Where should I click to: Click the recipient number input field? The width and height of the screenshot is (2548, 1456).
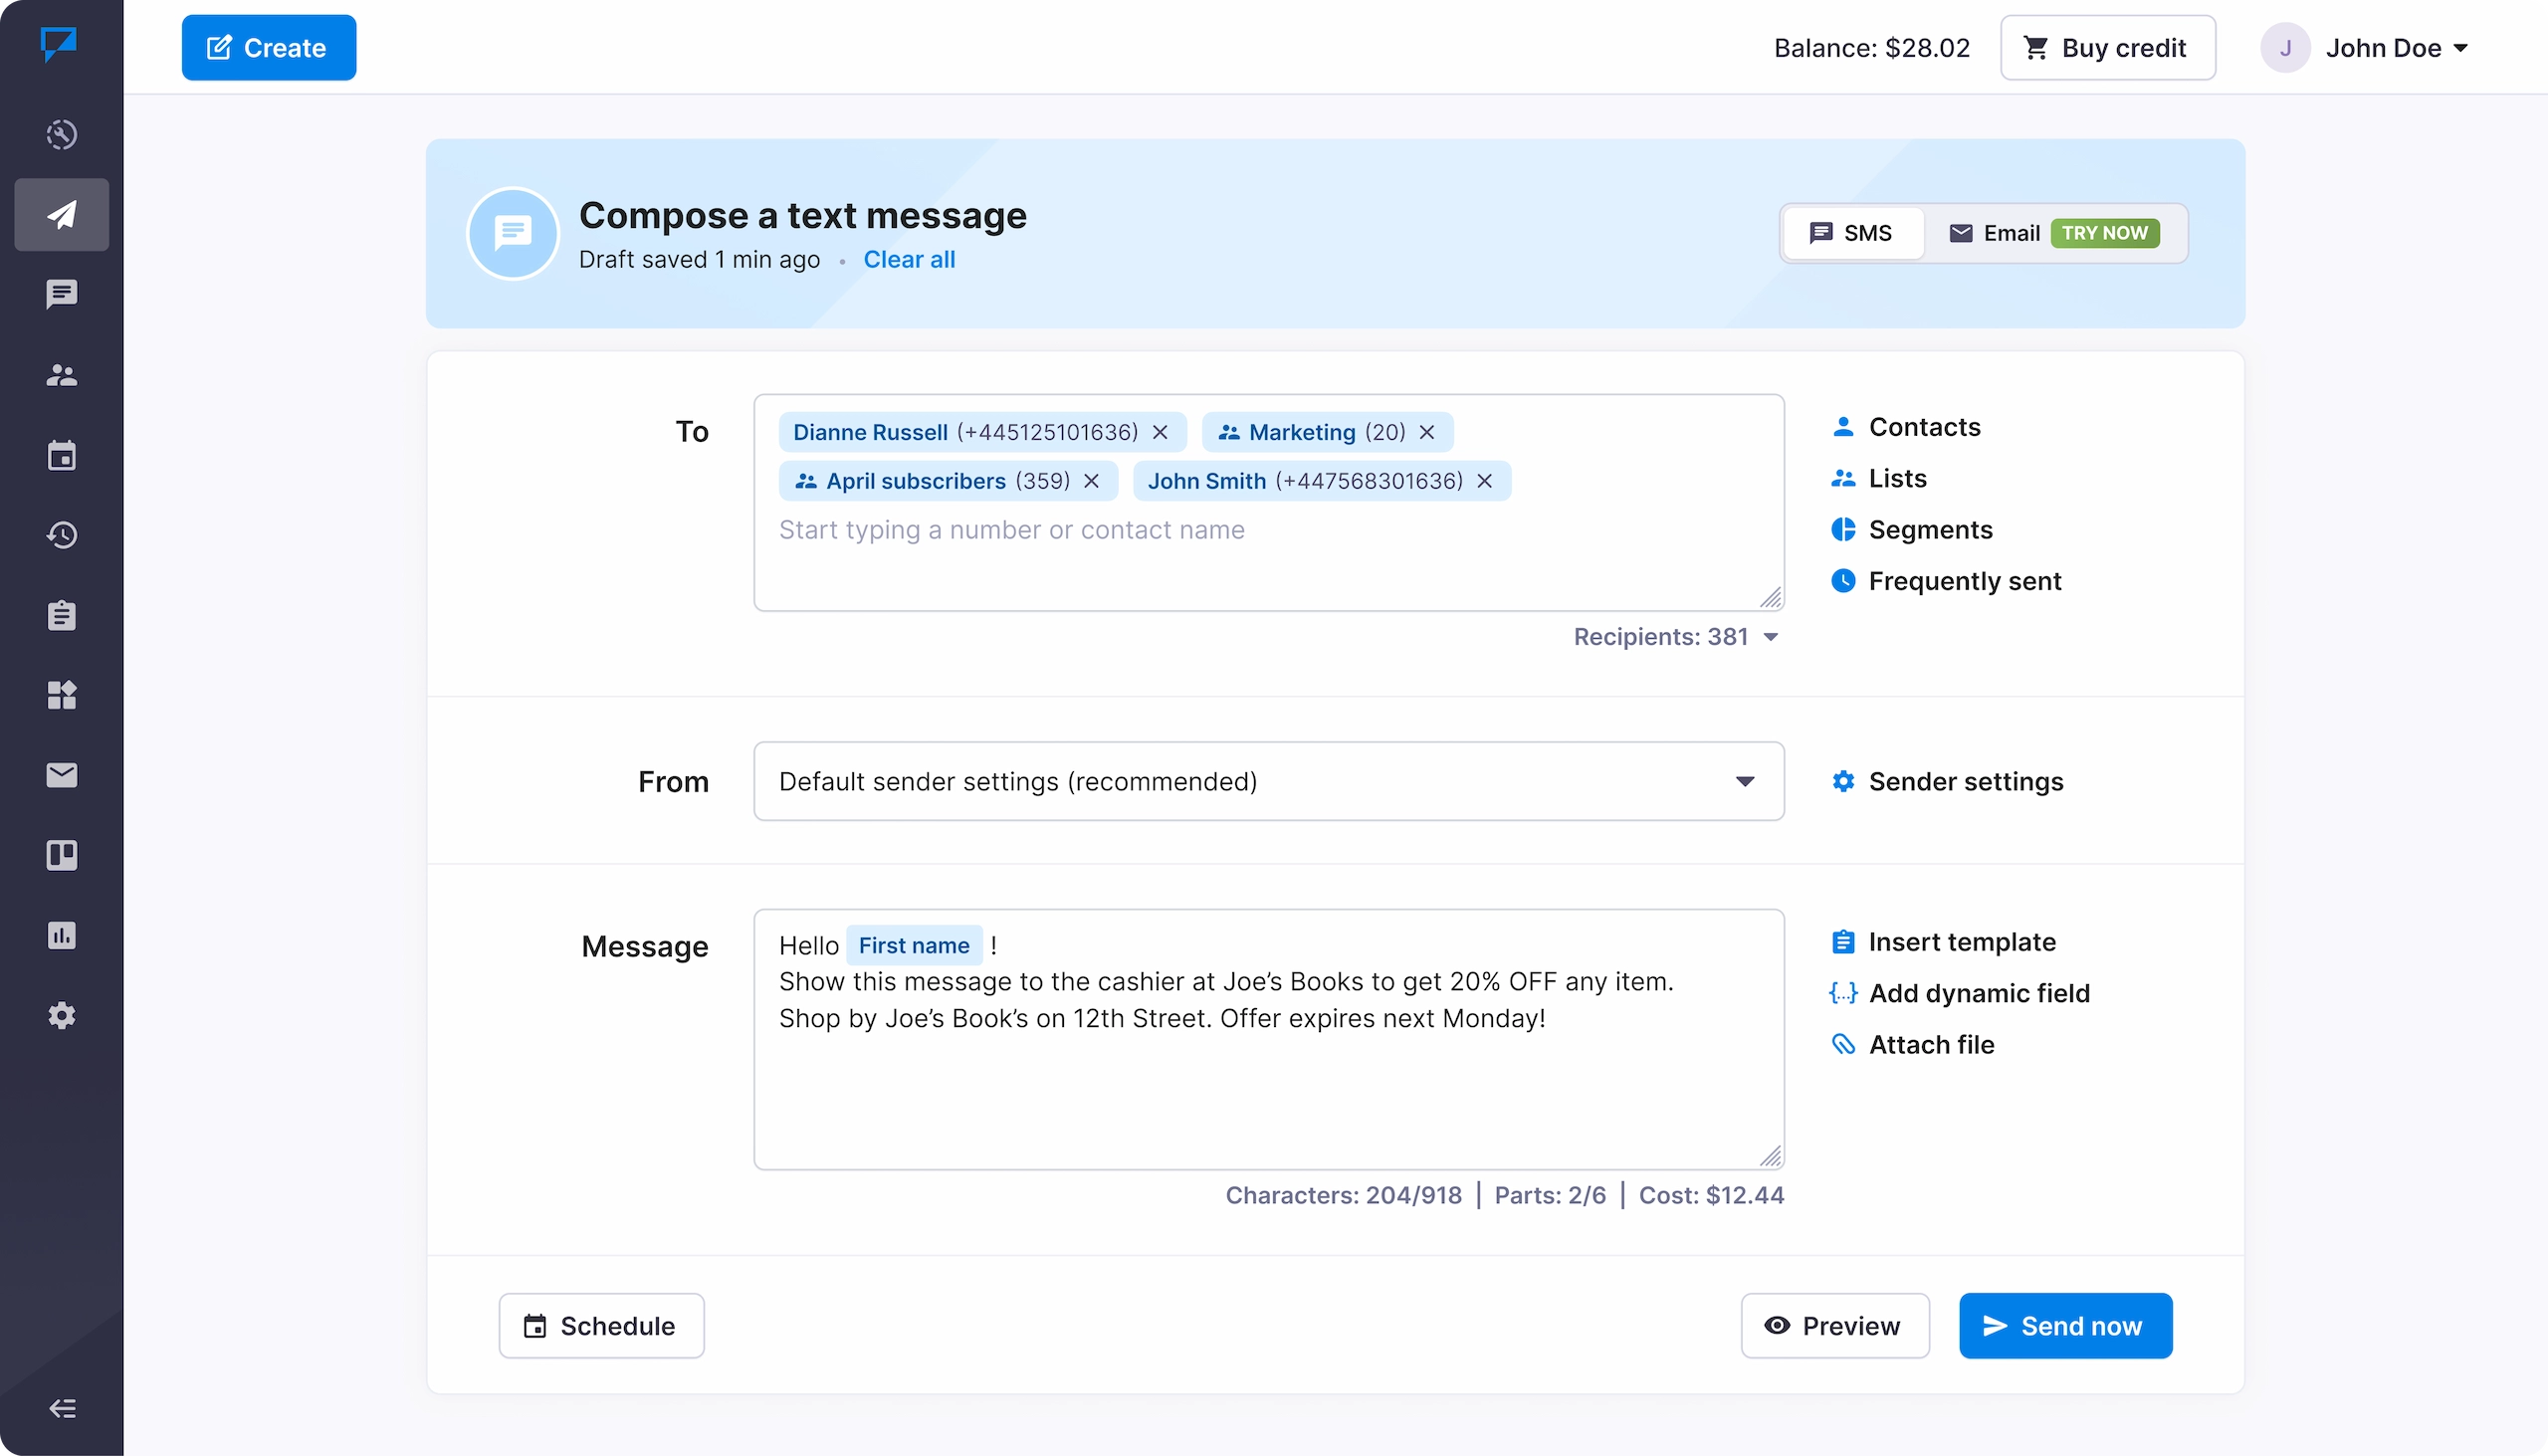[1011, 530]
